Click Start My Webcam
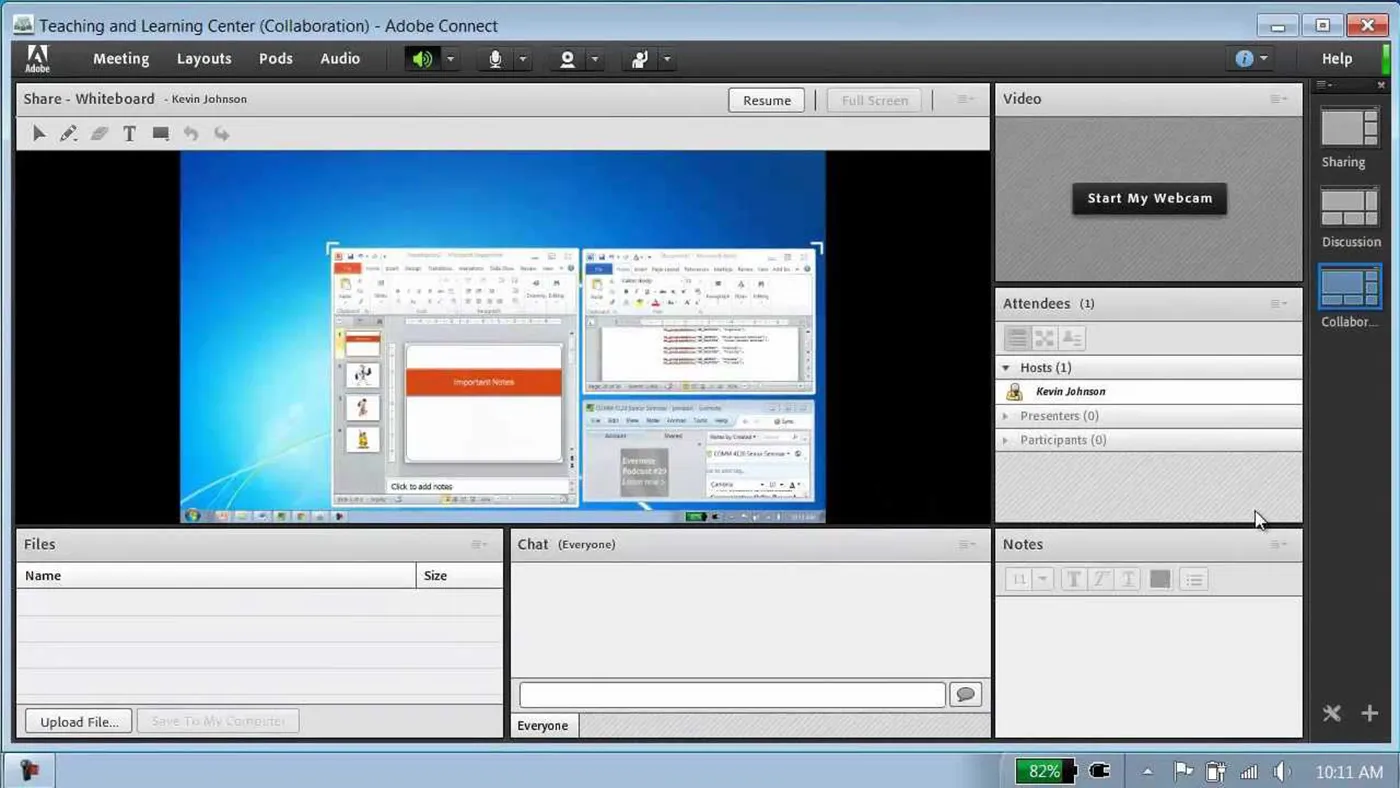This screenshot has height=788, width=1400. (x=1148, y=198)
